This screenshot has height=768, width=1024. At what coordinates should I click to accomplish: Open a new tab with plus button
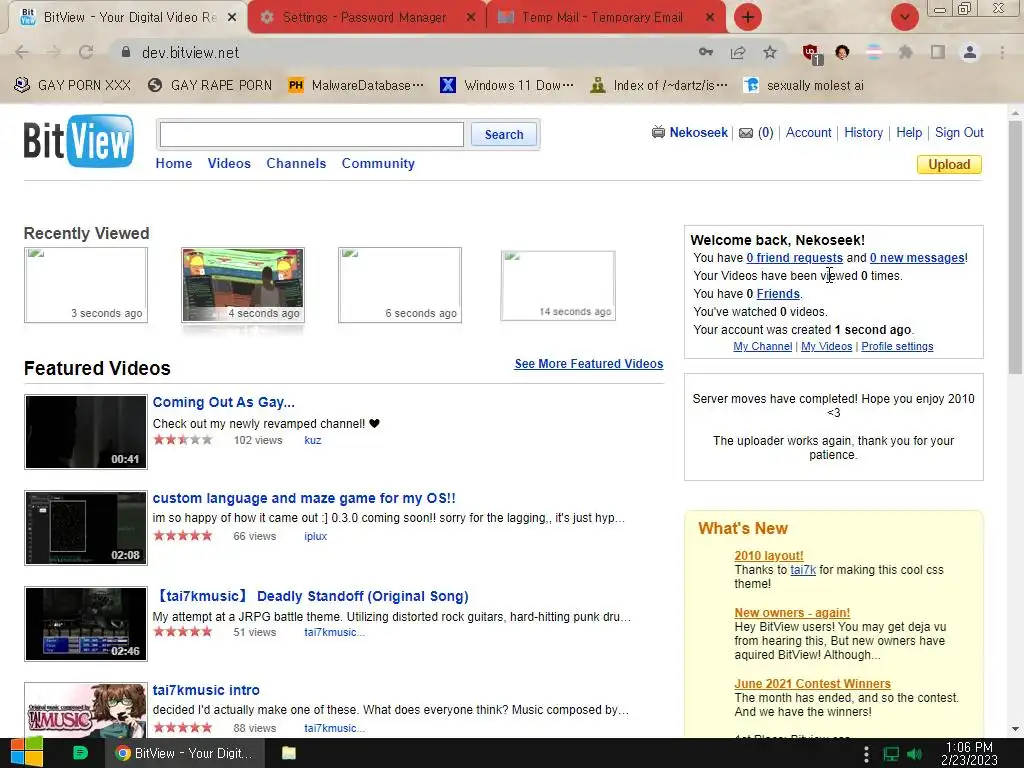748,17
